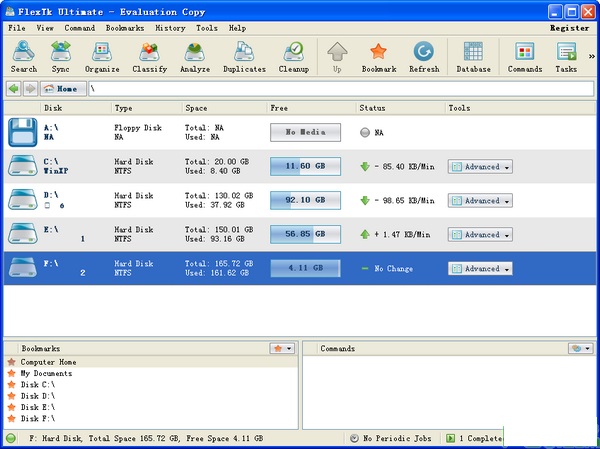The height and width of the screenshot is (449, 600).
Task: Click the path address input field
Action: click(x=340, y=89)
